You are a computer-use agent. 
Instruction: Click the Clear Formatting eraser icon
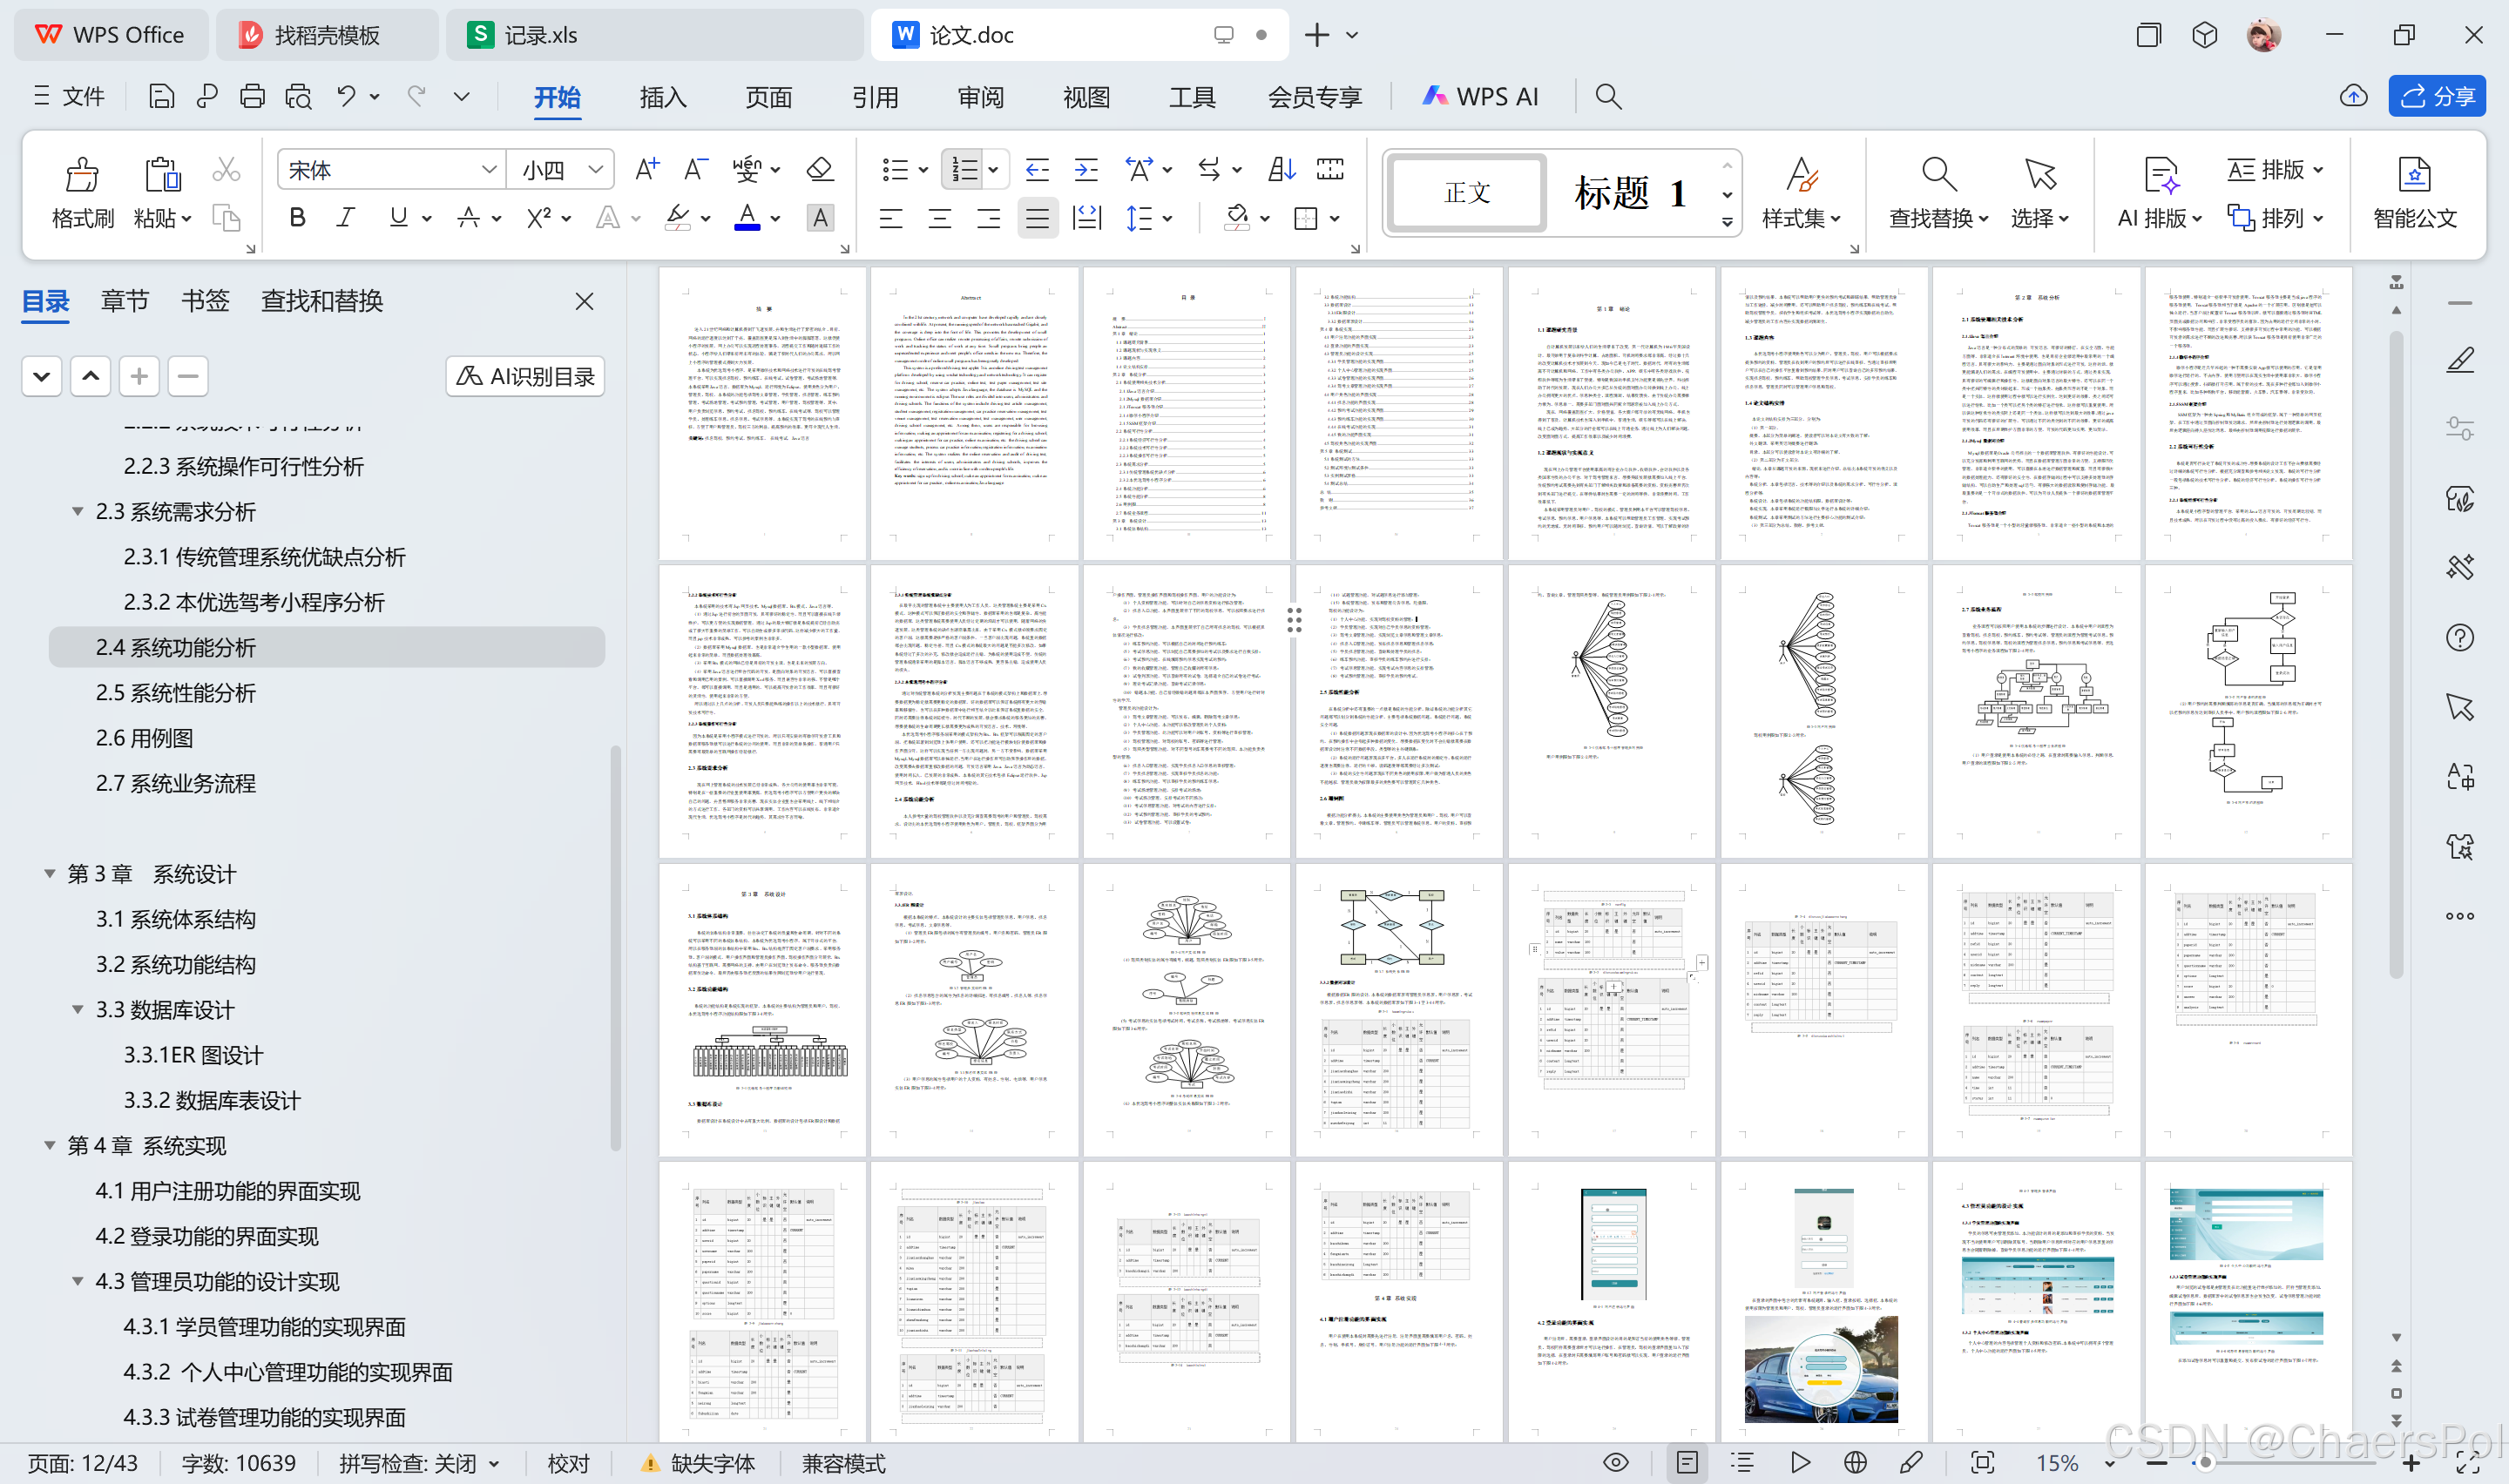coord(820,170)
